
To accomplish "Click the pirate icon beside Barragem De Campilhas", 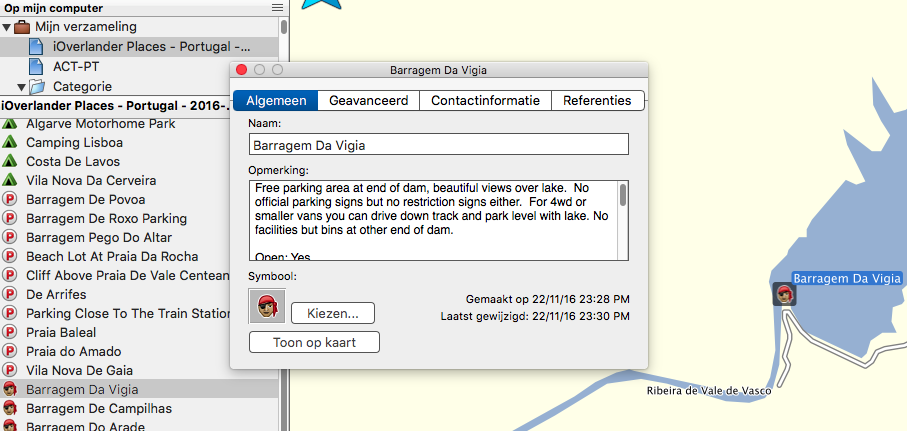I will coord(10,408).
